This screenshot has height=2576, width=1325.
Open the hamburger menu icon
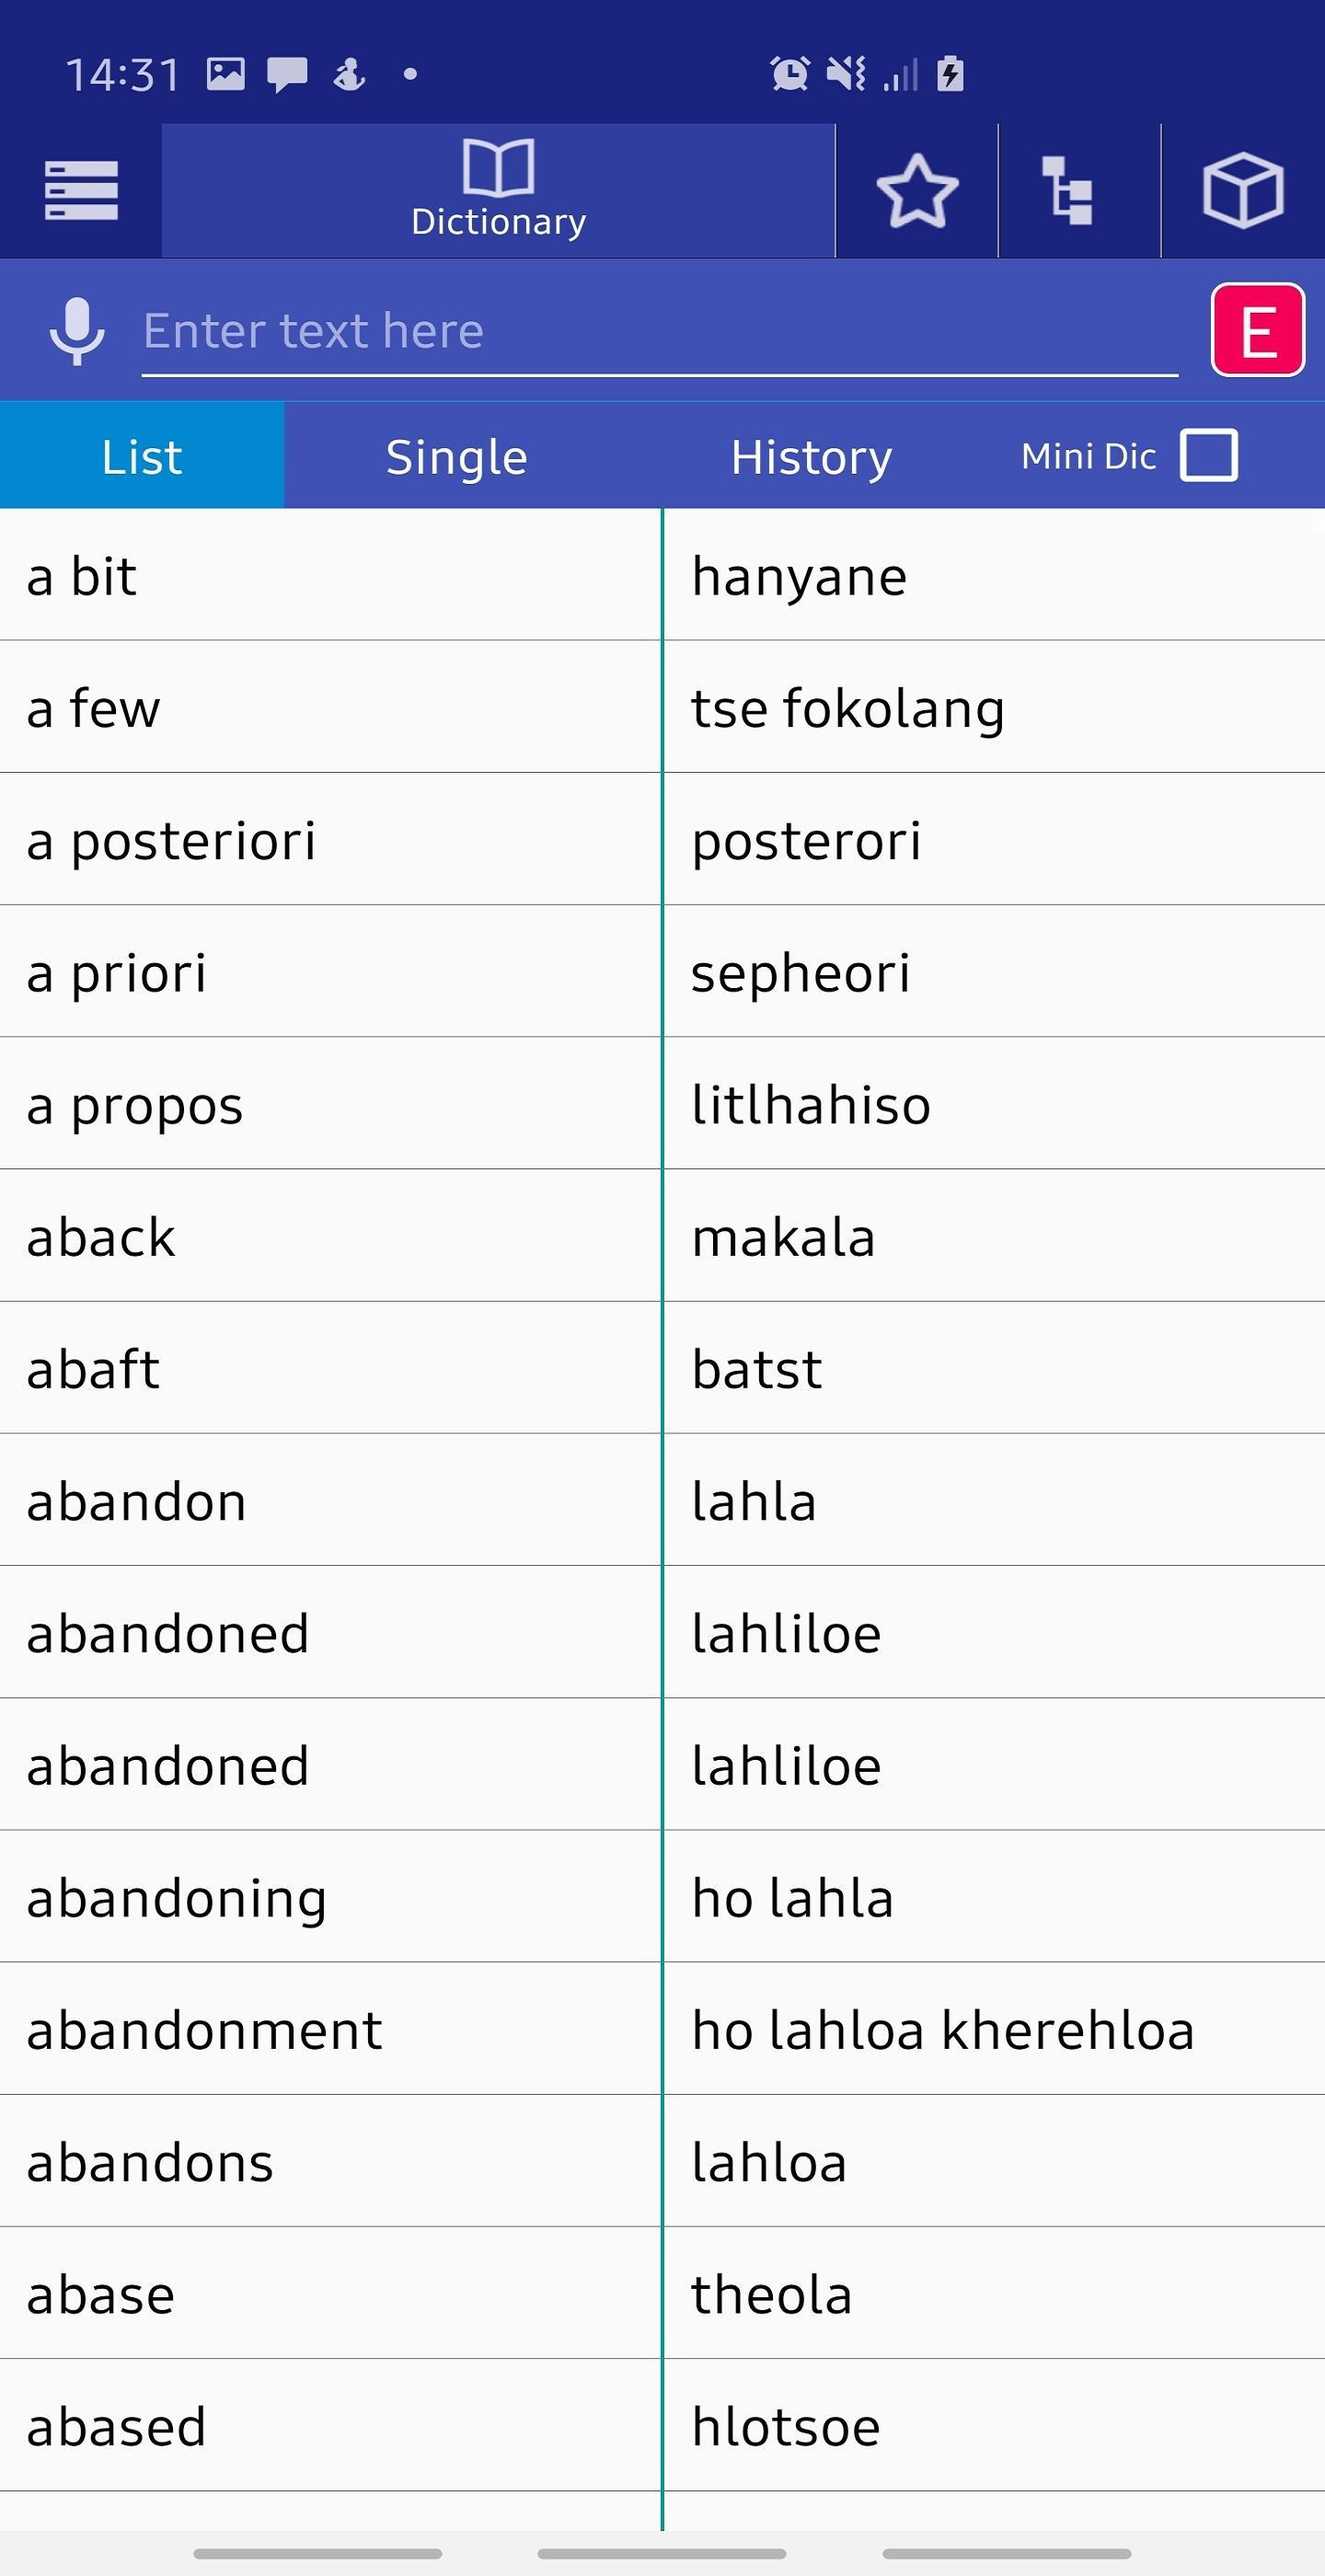81,190
